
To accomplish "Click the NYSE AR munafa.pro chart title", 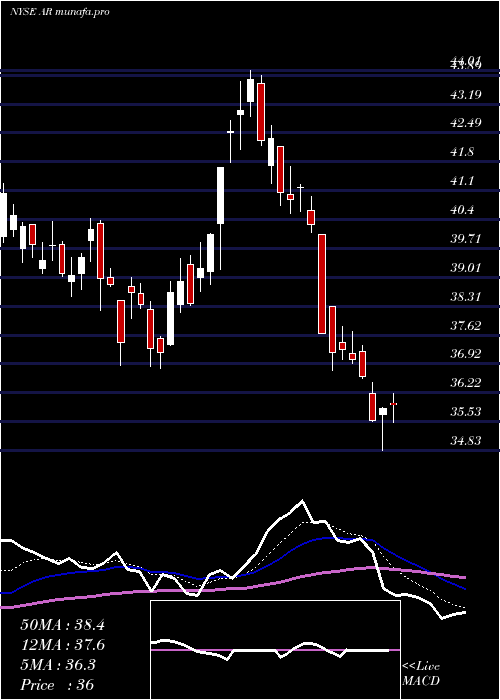I will (x=59, y=12).
